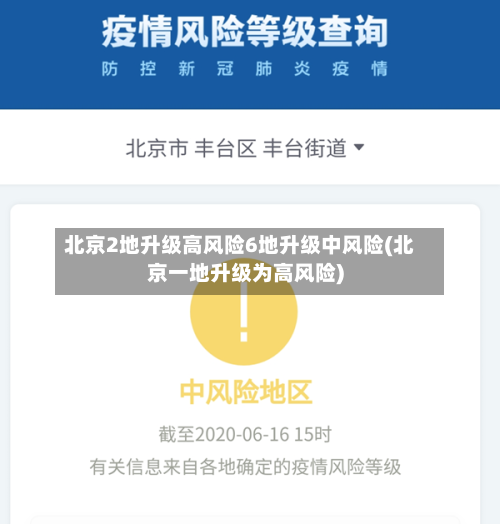
Task: Expand the location dropdown arrow
Action: 359,147
